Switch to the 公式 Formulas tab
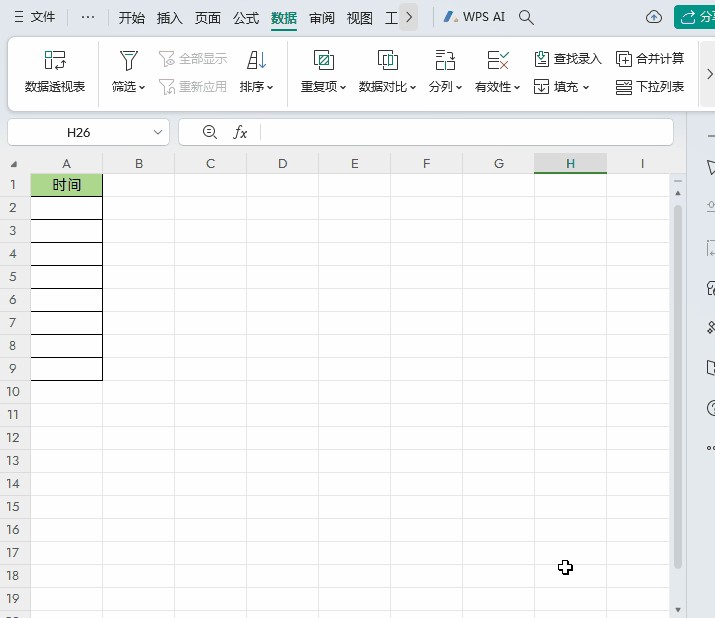715x618 pixels. click(x=246, y=18)
